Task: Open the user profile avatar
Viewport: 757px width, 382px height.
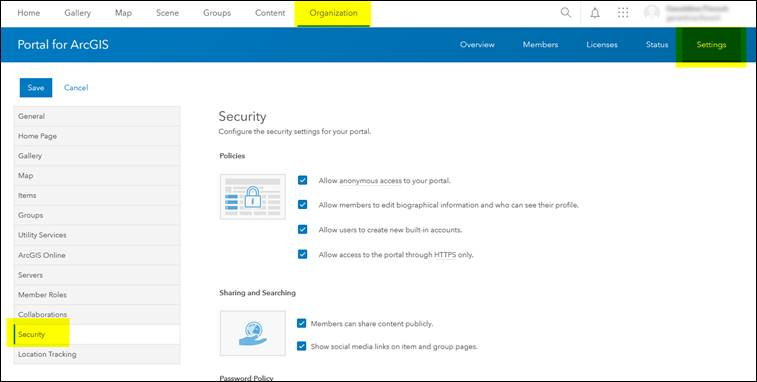Action: tap(652, 13)
